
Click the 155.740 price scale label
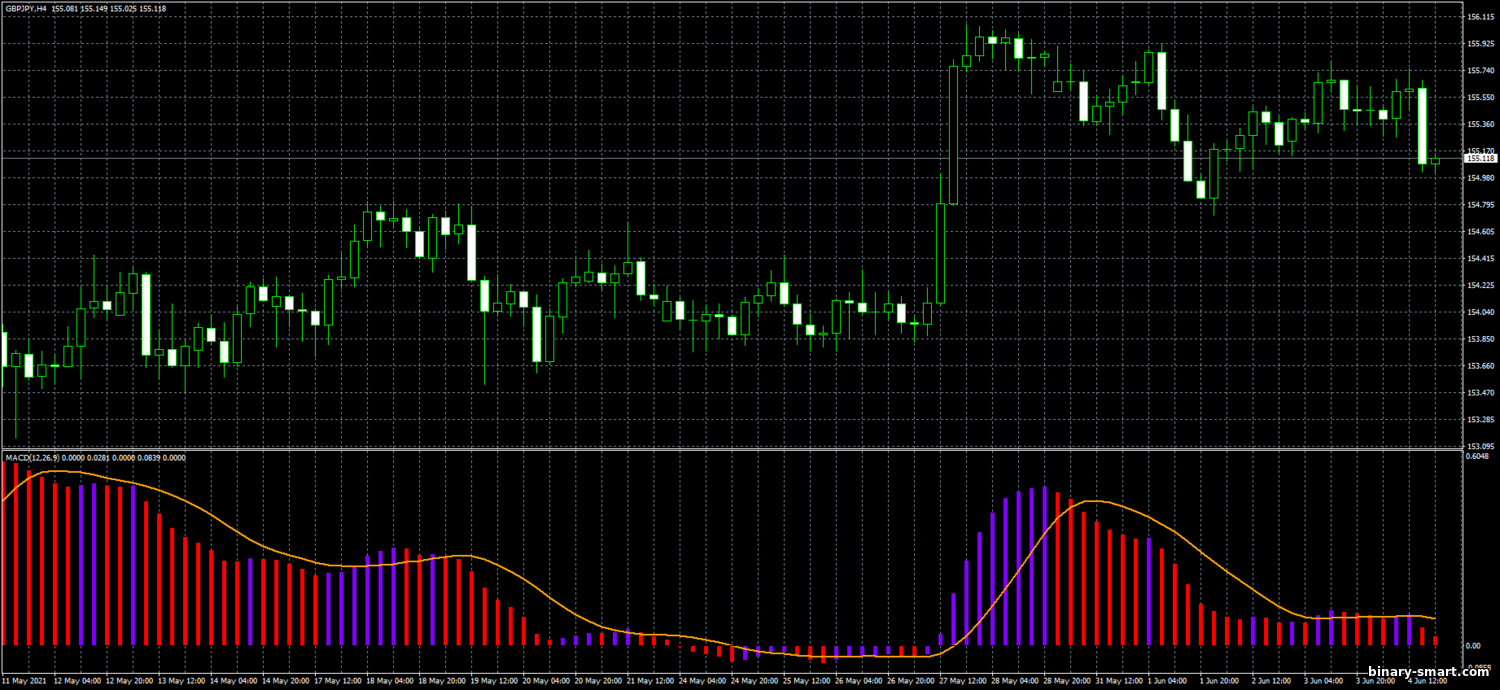tap(1481, 71)
